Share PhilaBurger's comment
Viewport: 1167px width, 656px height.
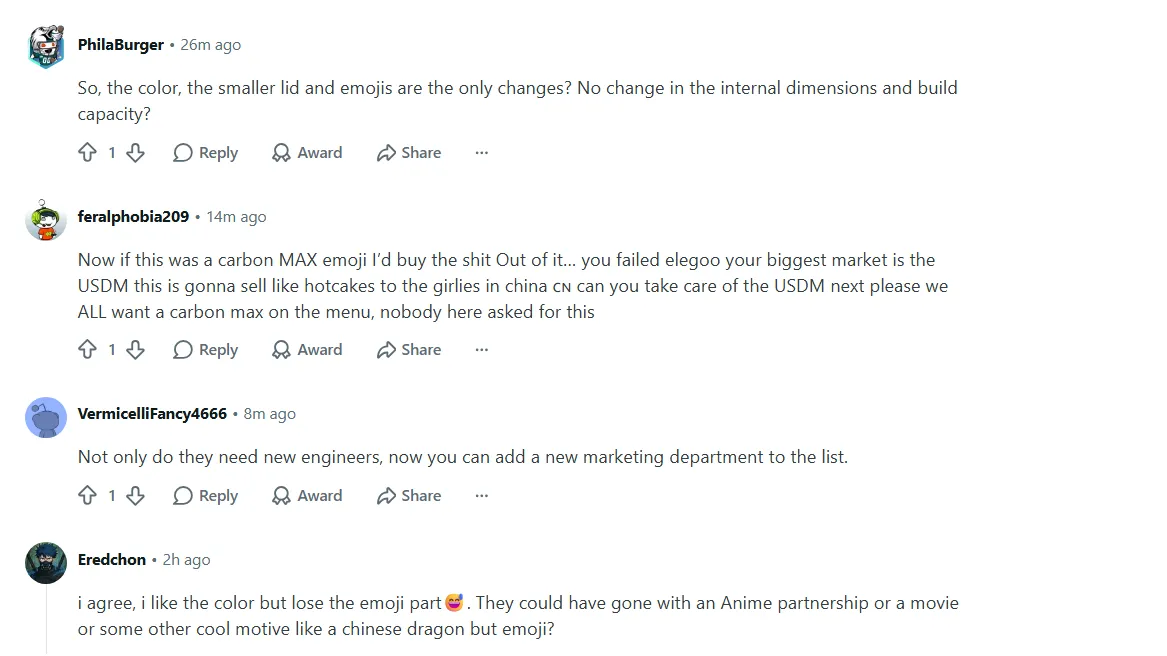409,153
